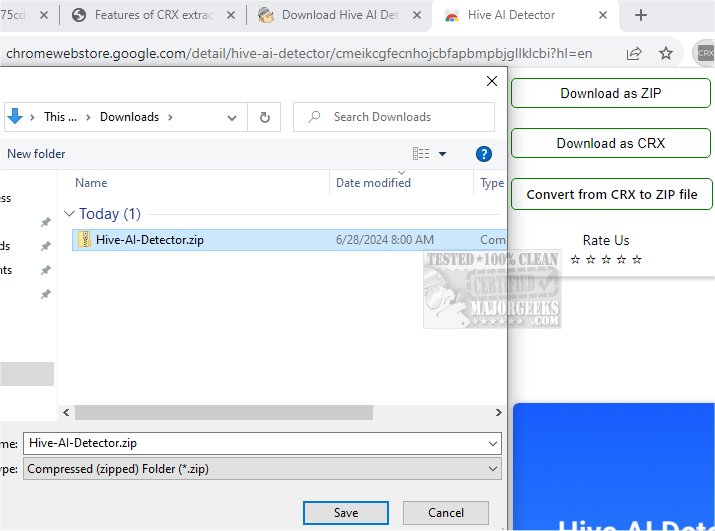Image resolution: width=715 pixels, height=531 pixels.
Task: Collapse the Today (1) group
Action: click(69, 213)
